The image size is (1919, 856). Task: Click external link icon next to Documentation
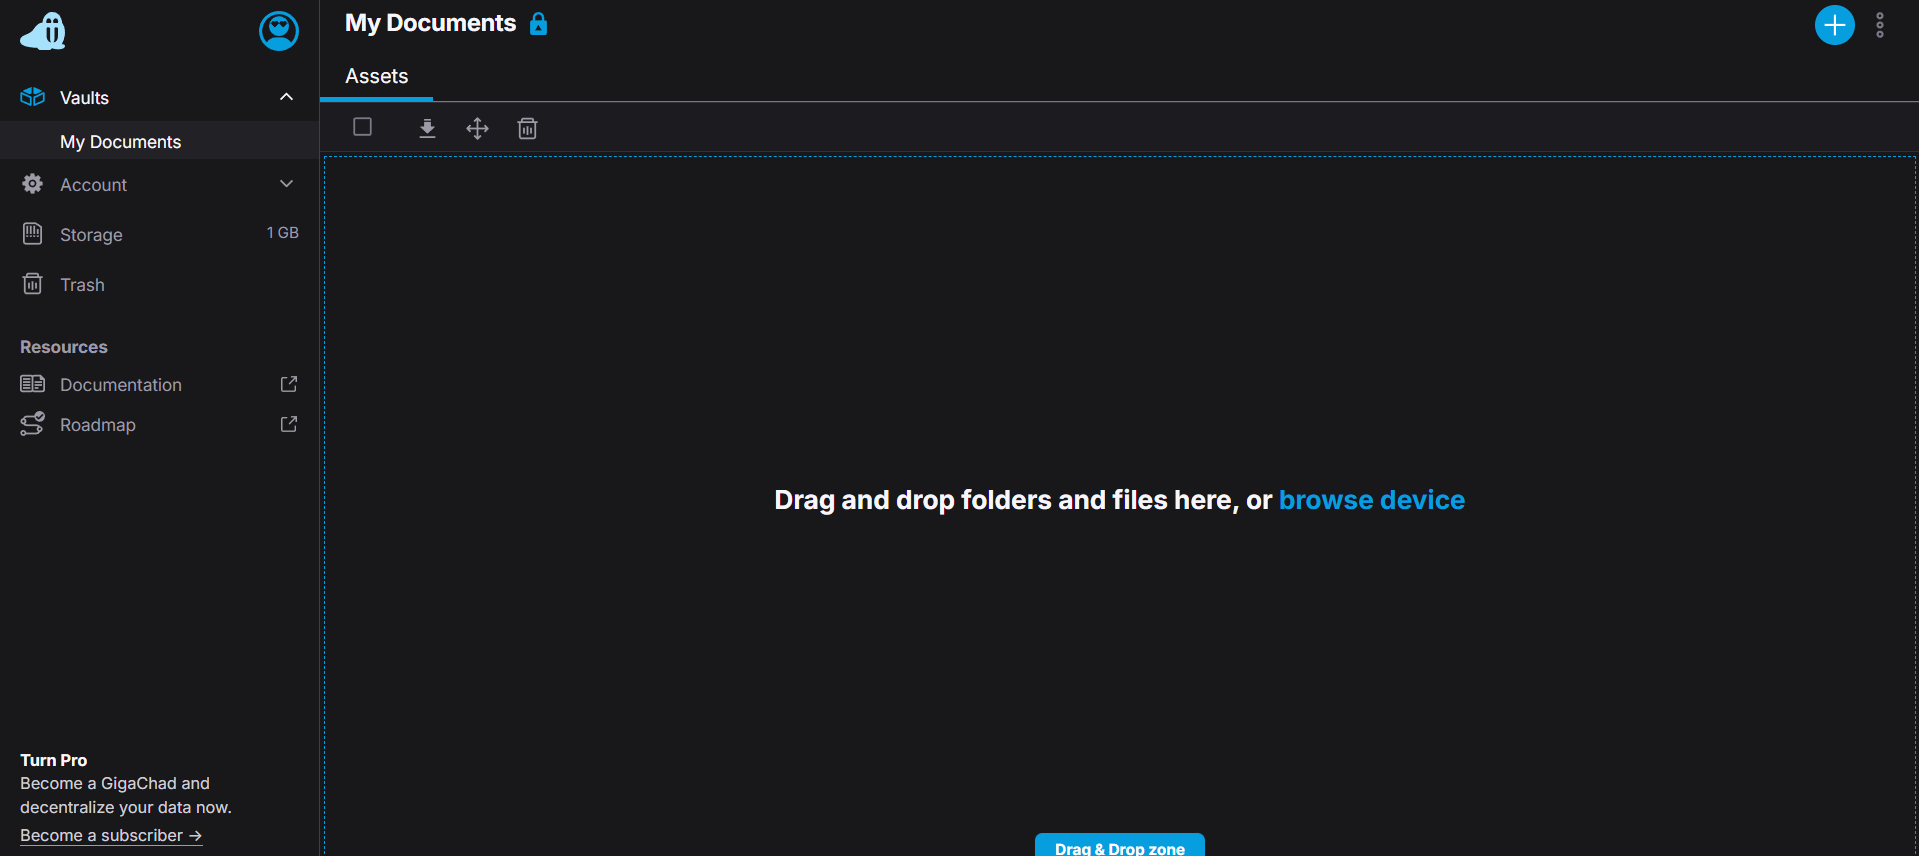point(289,384)
